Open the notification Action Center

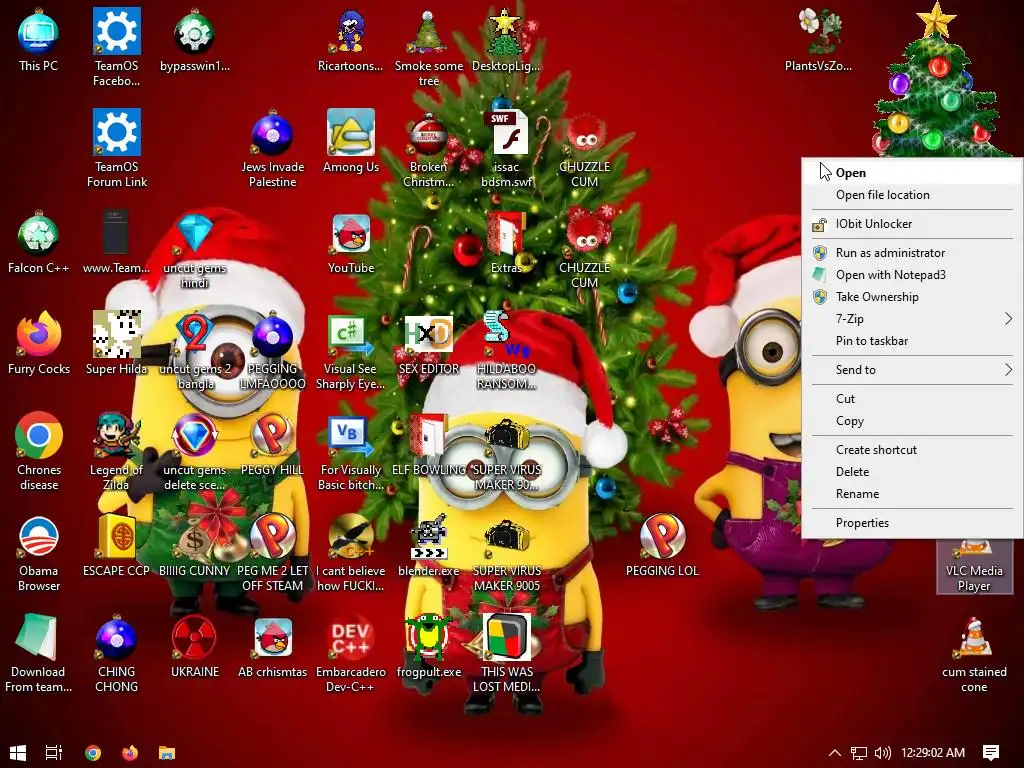click(991, 753)
